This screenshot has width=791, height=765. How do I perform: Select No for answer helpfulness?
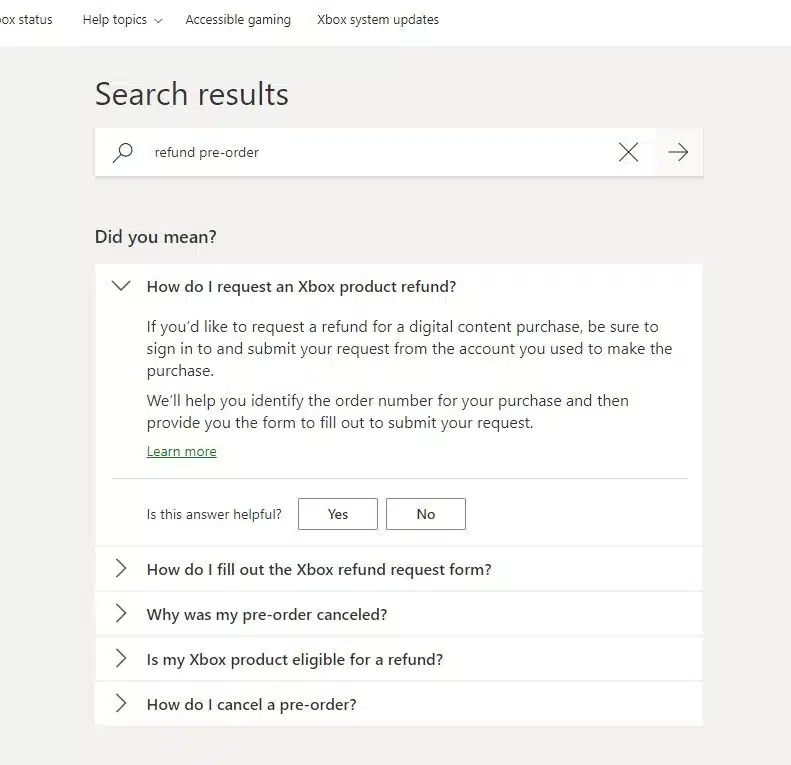426,514
